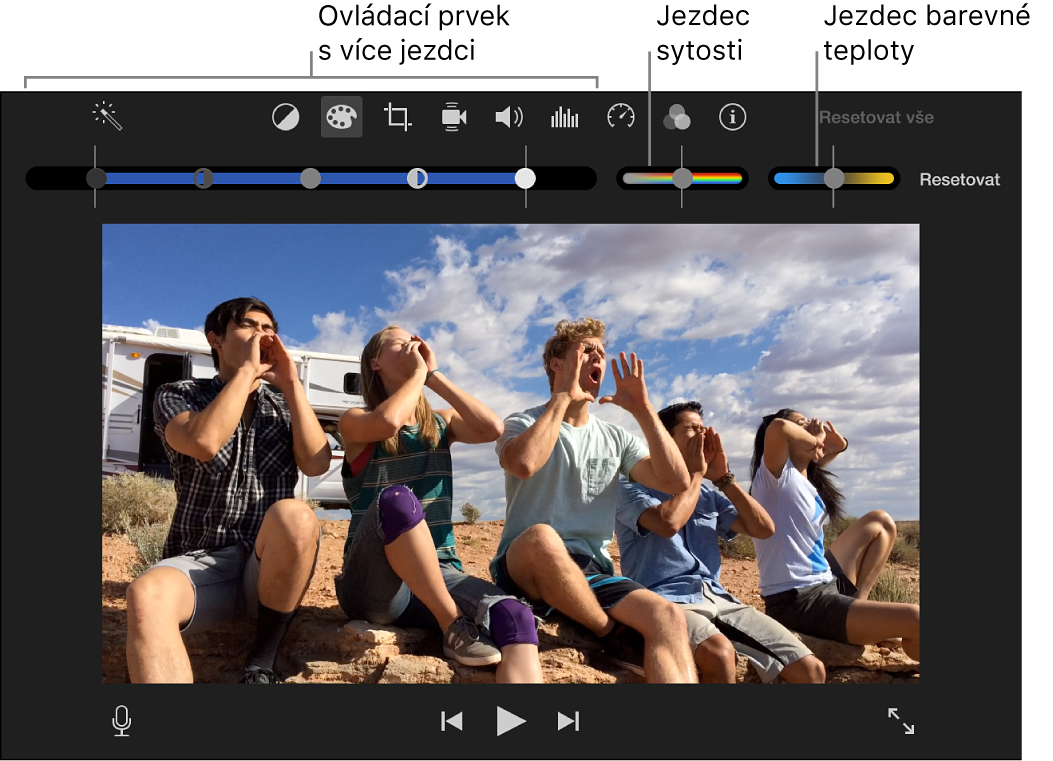This screenshot has height=761, width=1053.
Task: Toggle fullscreen playback arrows icon
Action: click(901, 721)
